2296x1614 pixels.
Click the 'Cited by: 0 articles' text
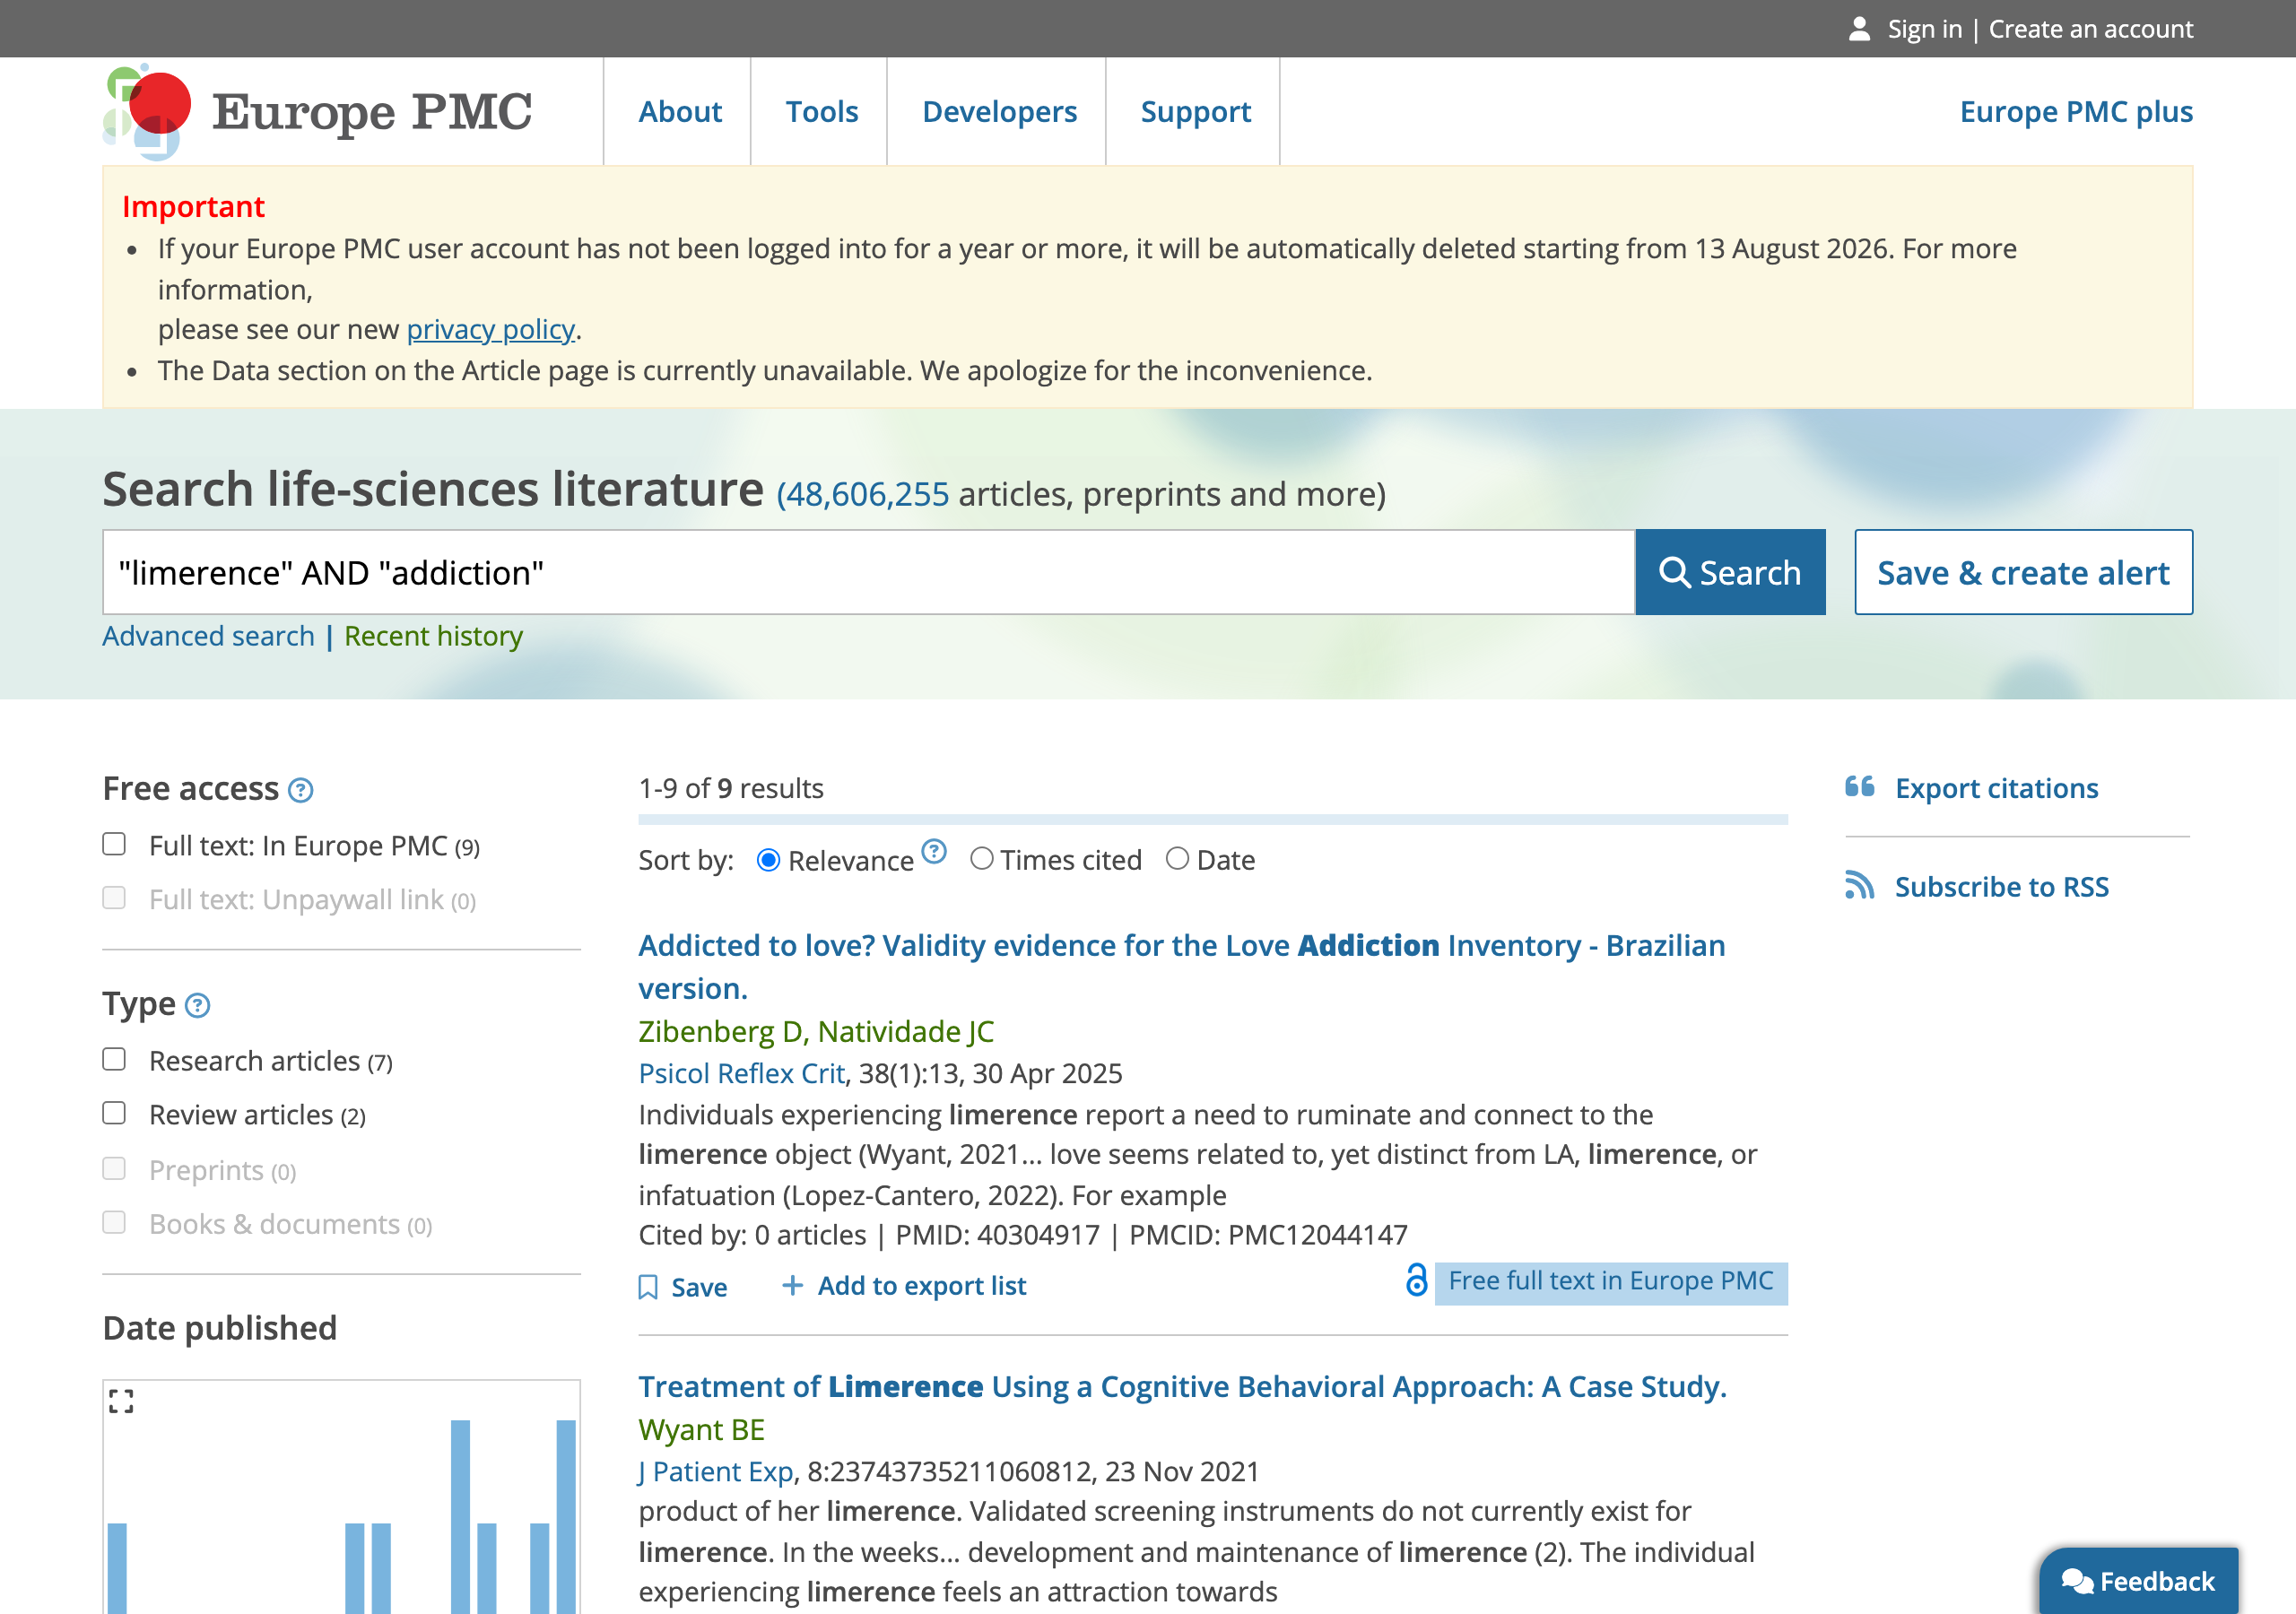[752, 1235]
